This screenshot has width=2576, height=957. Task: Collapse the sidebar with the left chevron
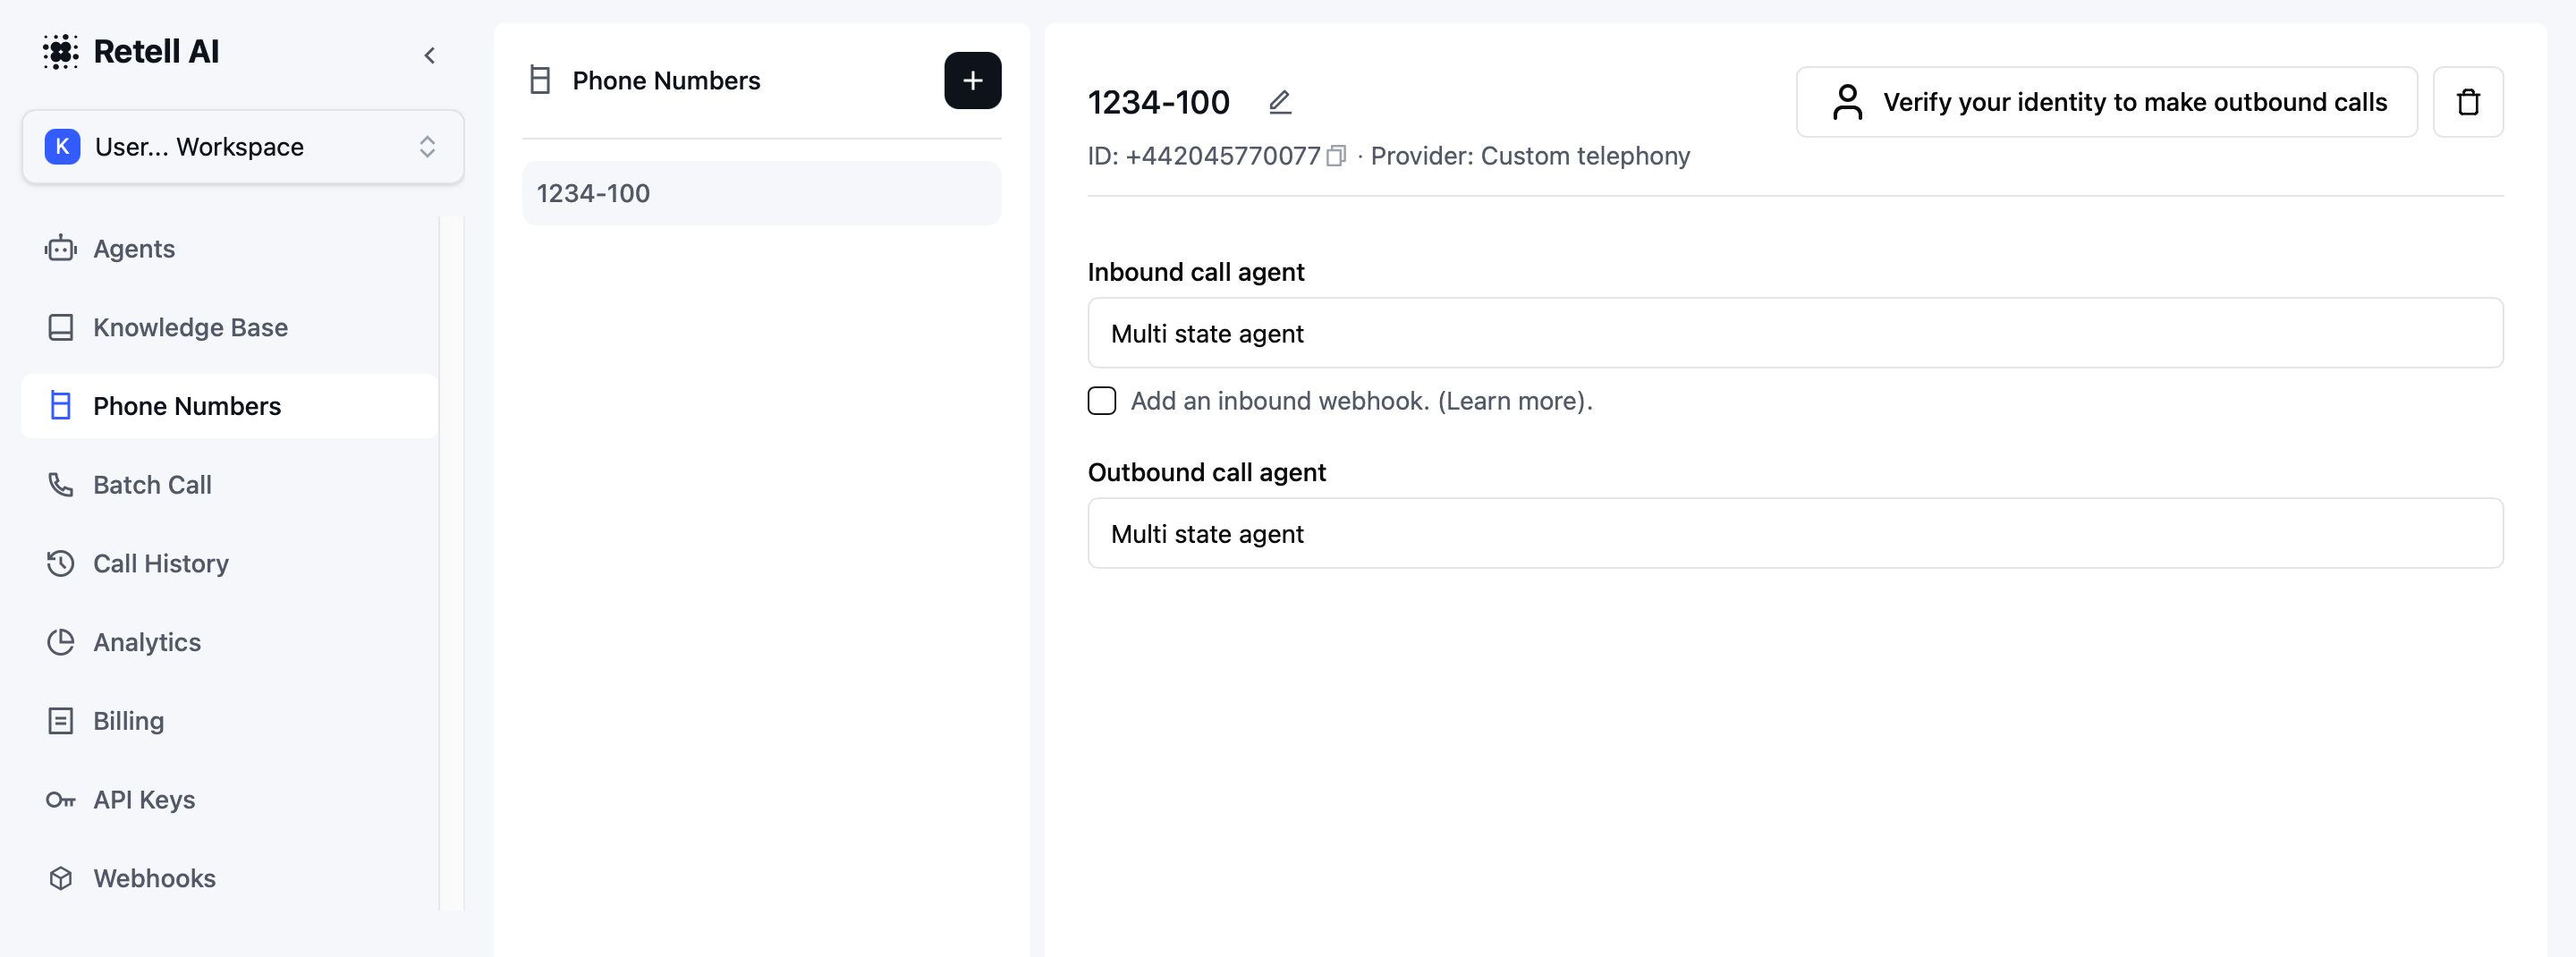coord(429,56)
